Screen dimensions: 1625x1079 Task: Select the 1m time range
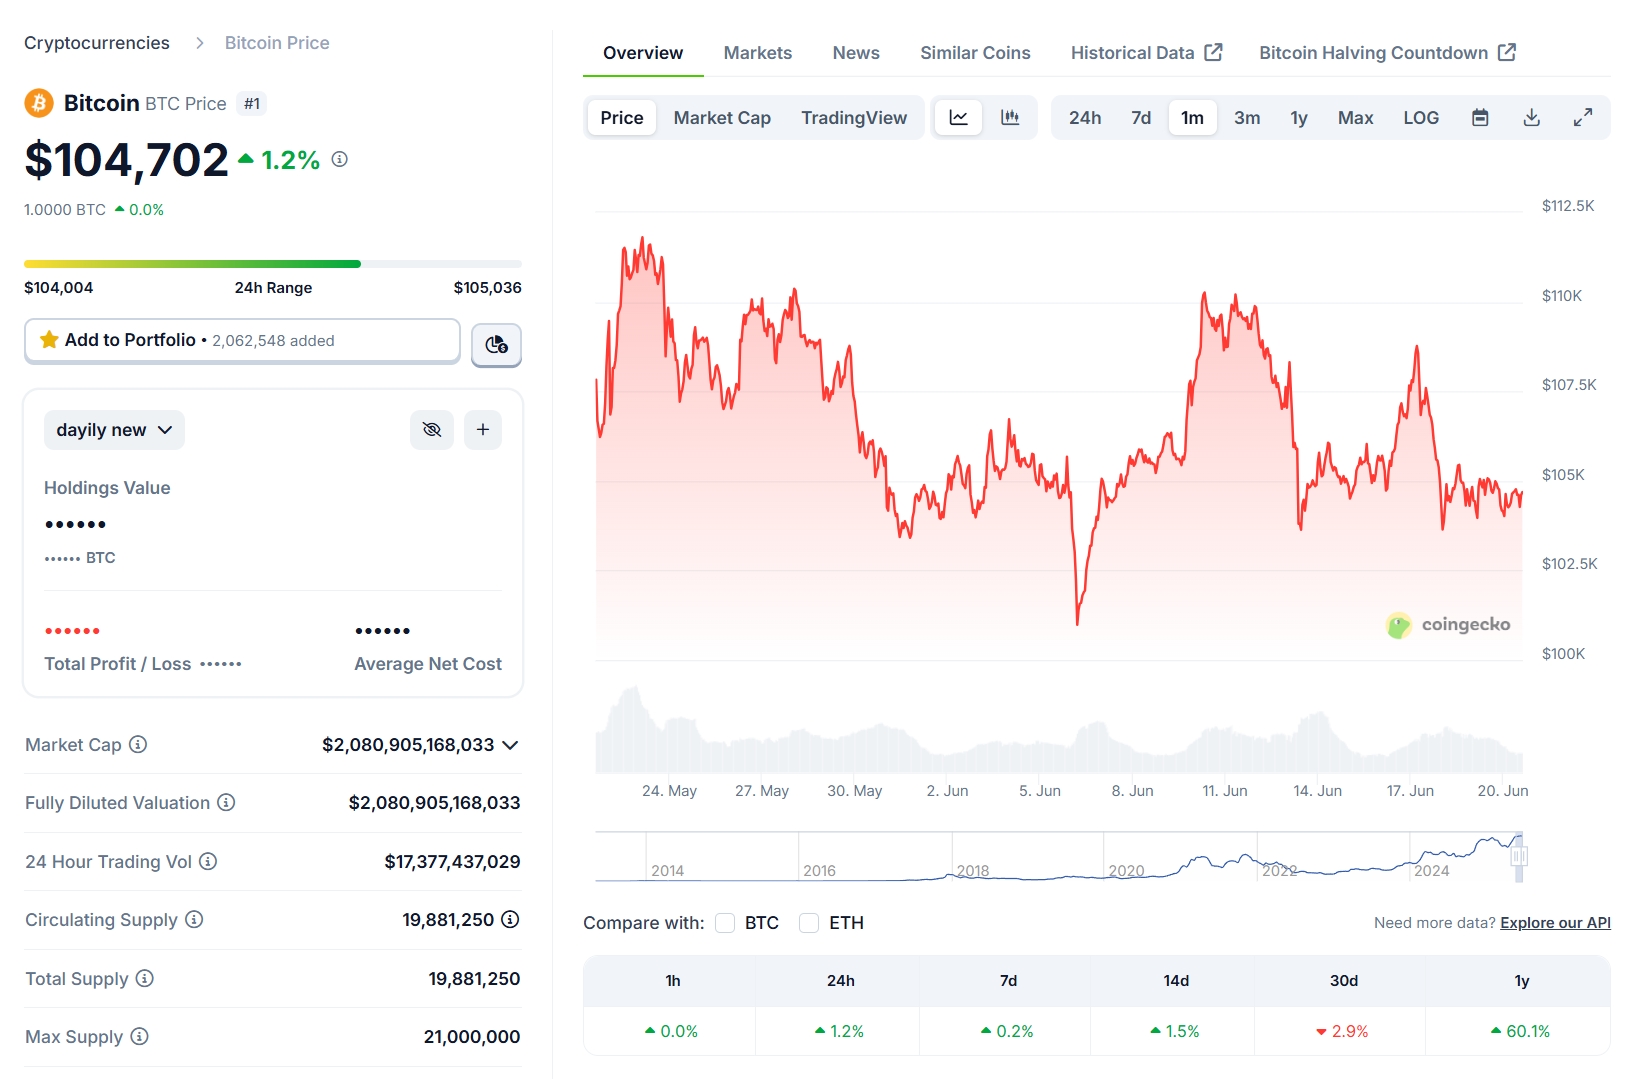pos(1193,118)
